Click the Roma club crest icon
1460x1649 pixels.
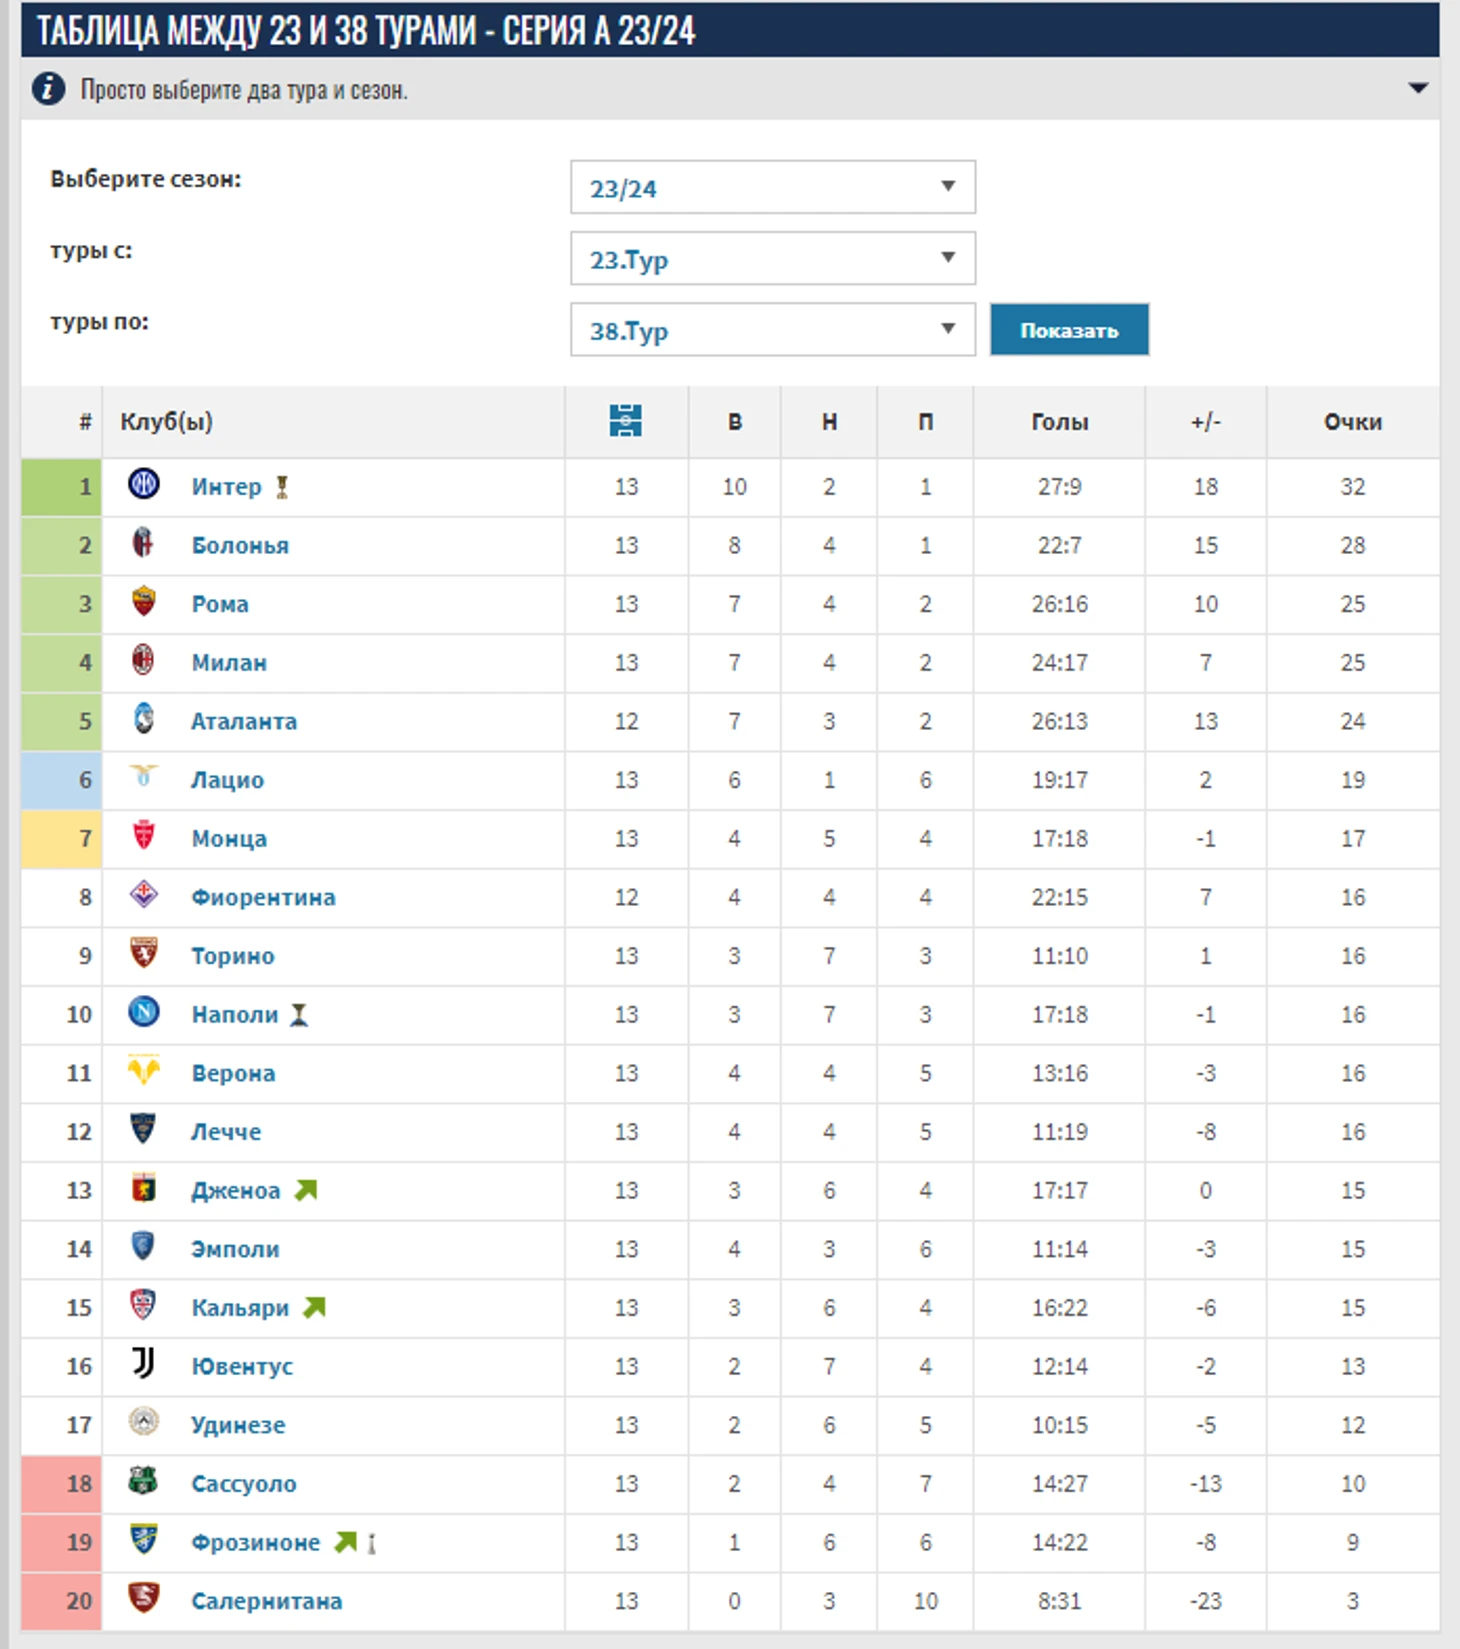pos(144,601)
